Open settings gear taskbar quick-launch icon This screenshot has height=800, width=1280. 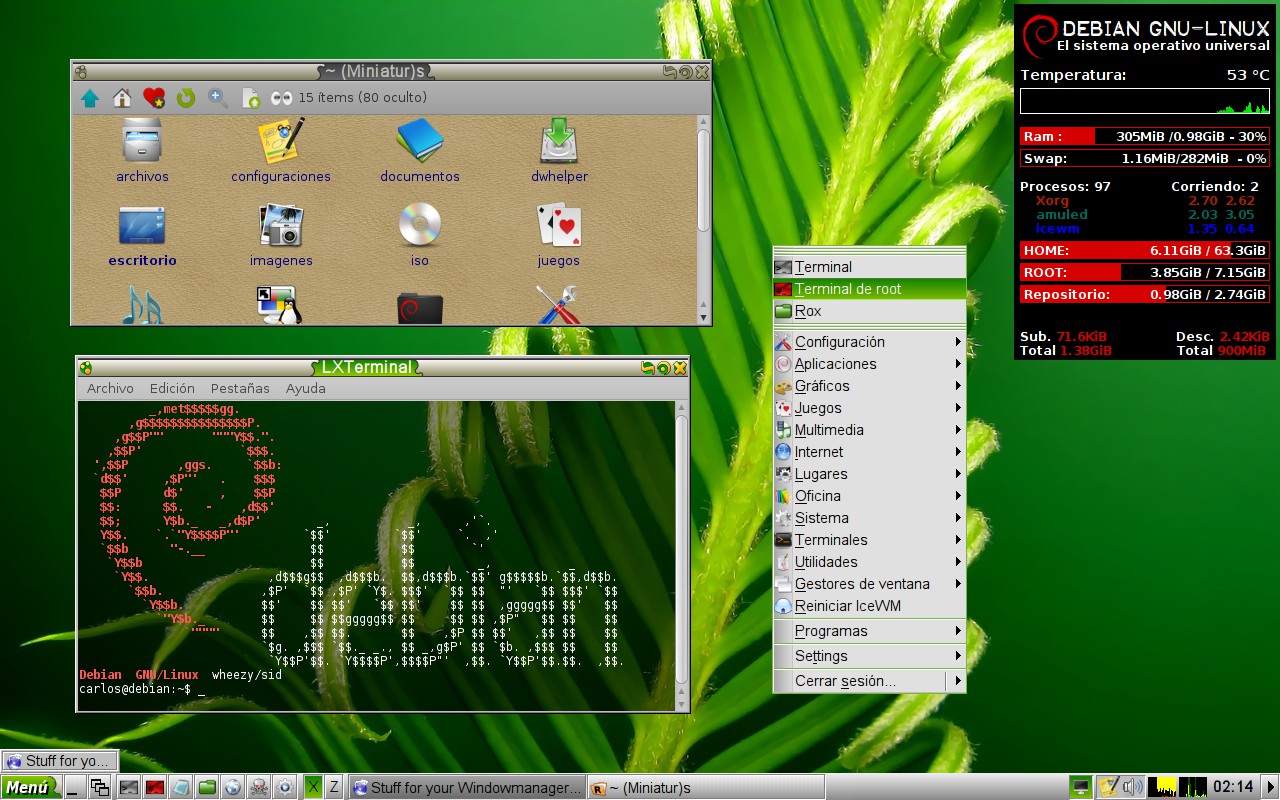click(285, 788)
